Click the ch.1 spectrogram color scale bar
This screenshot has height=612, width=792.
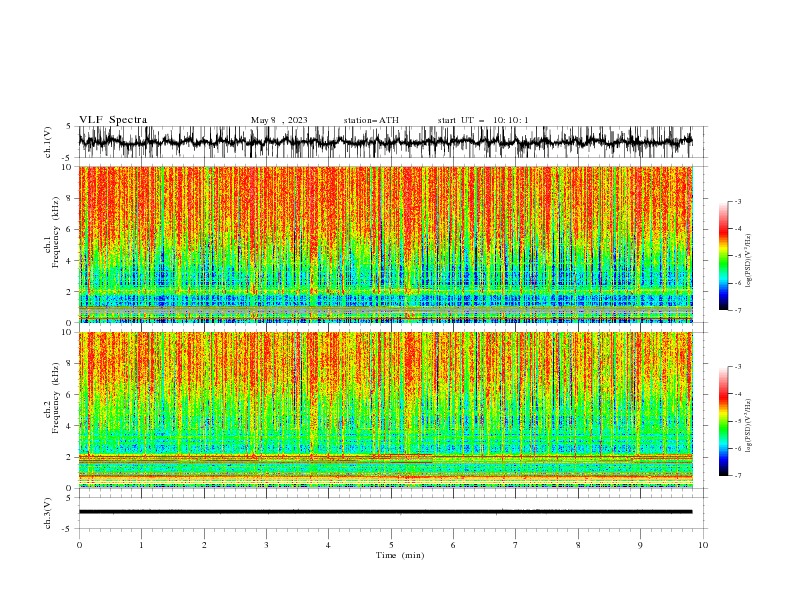(723, 256)
